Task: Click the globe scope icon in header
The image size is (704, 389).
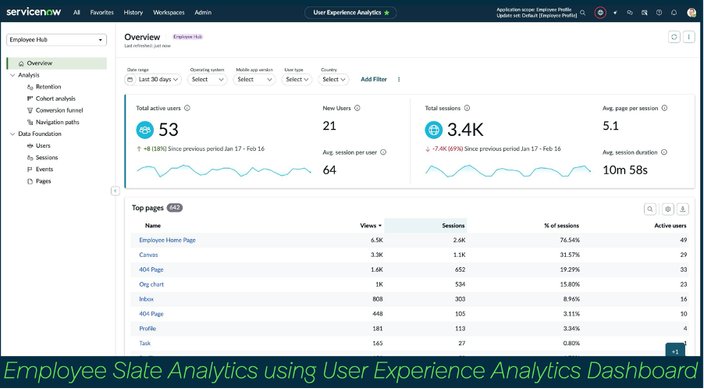Action: click(x=600, y=13)
